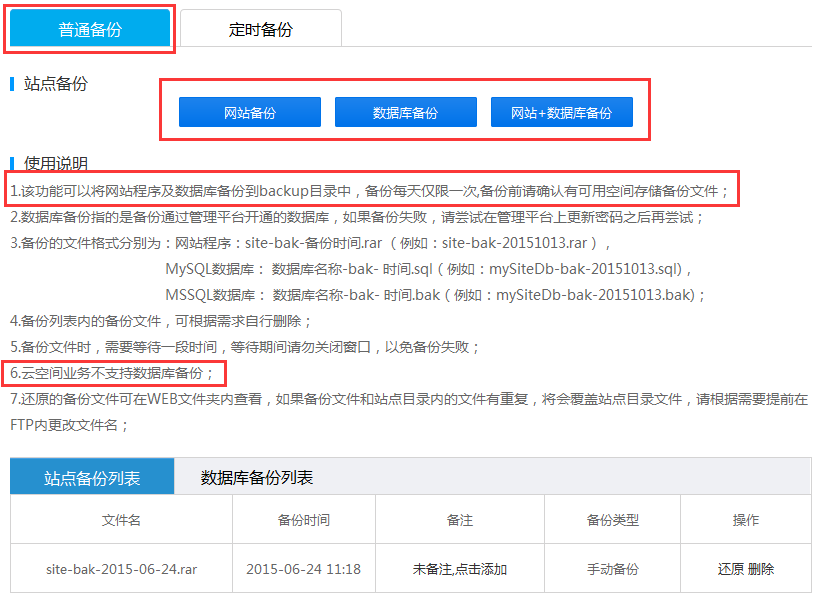Click the 备份类型 column header

(x=612, y=520)
